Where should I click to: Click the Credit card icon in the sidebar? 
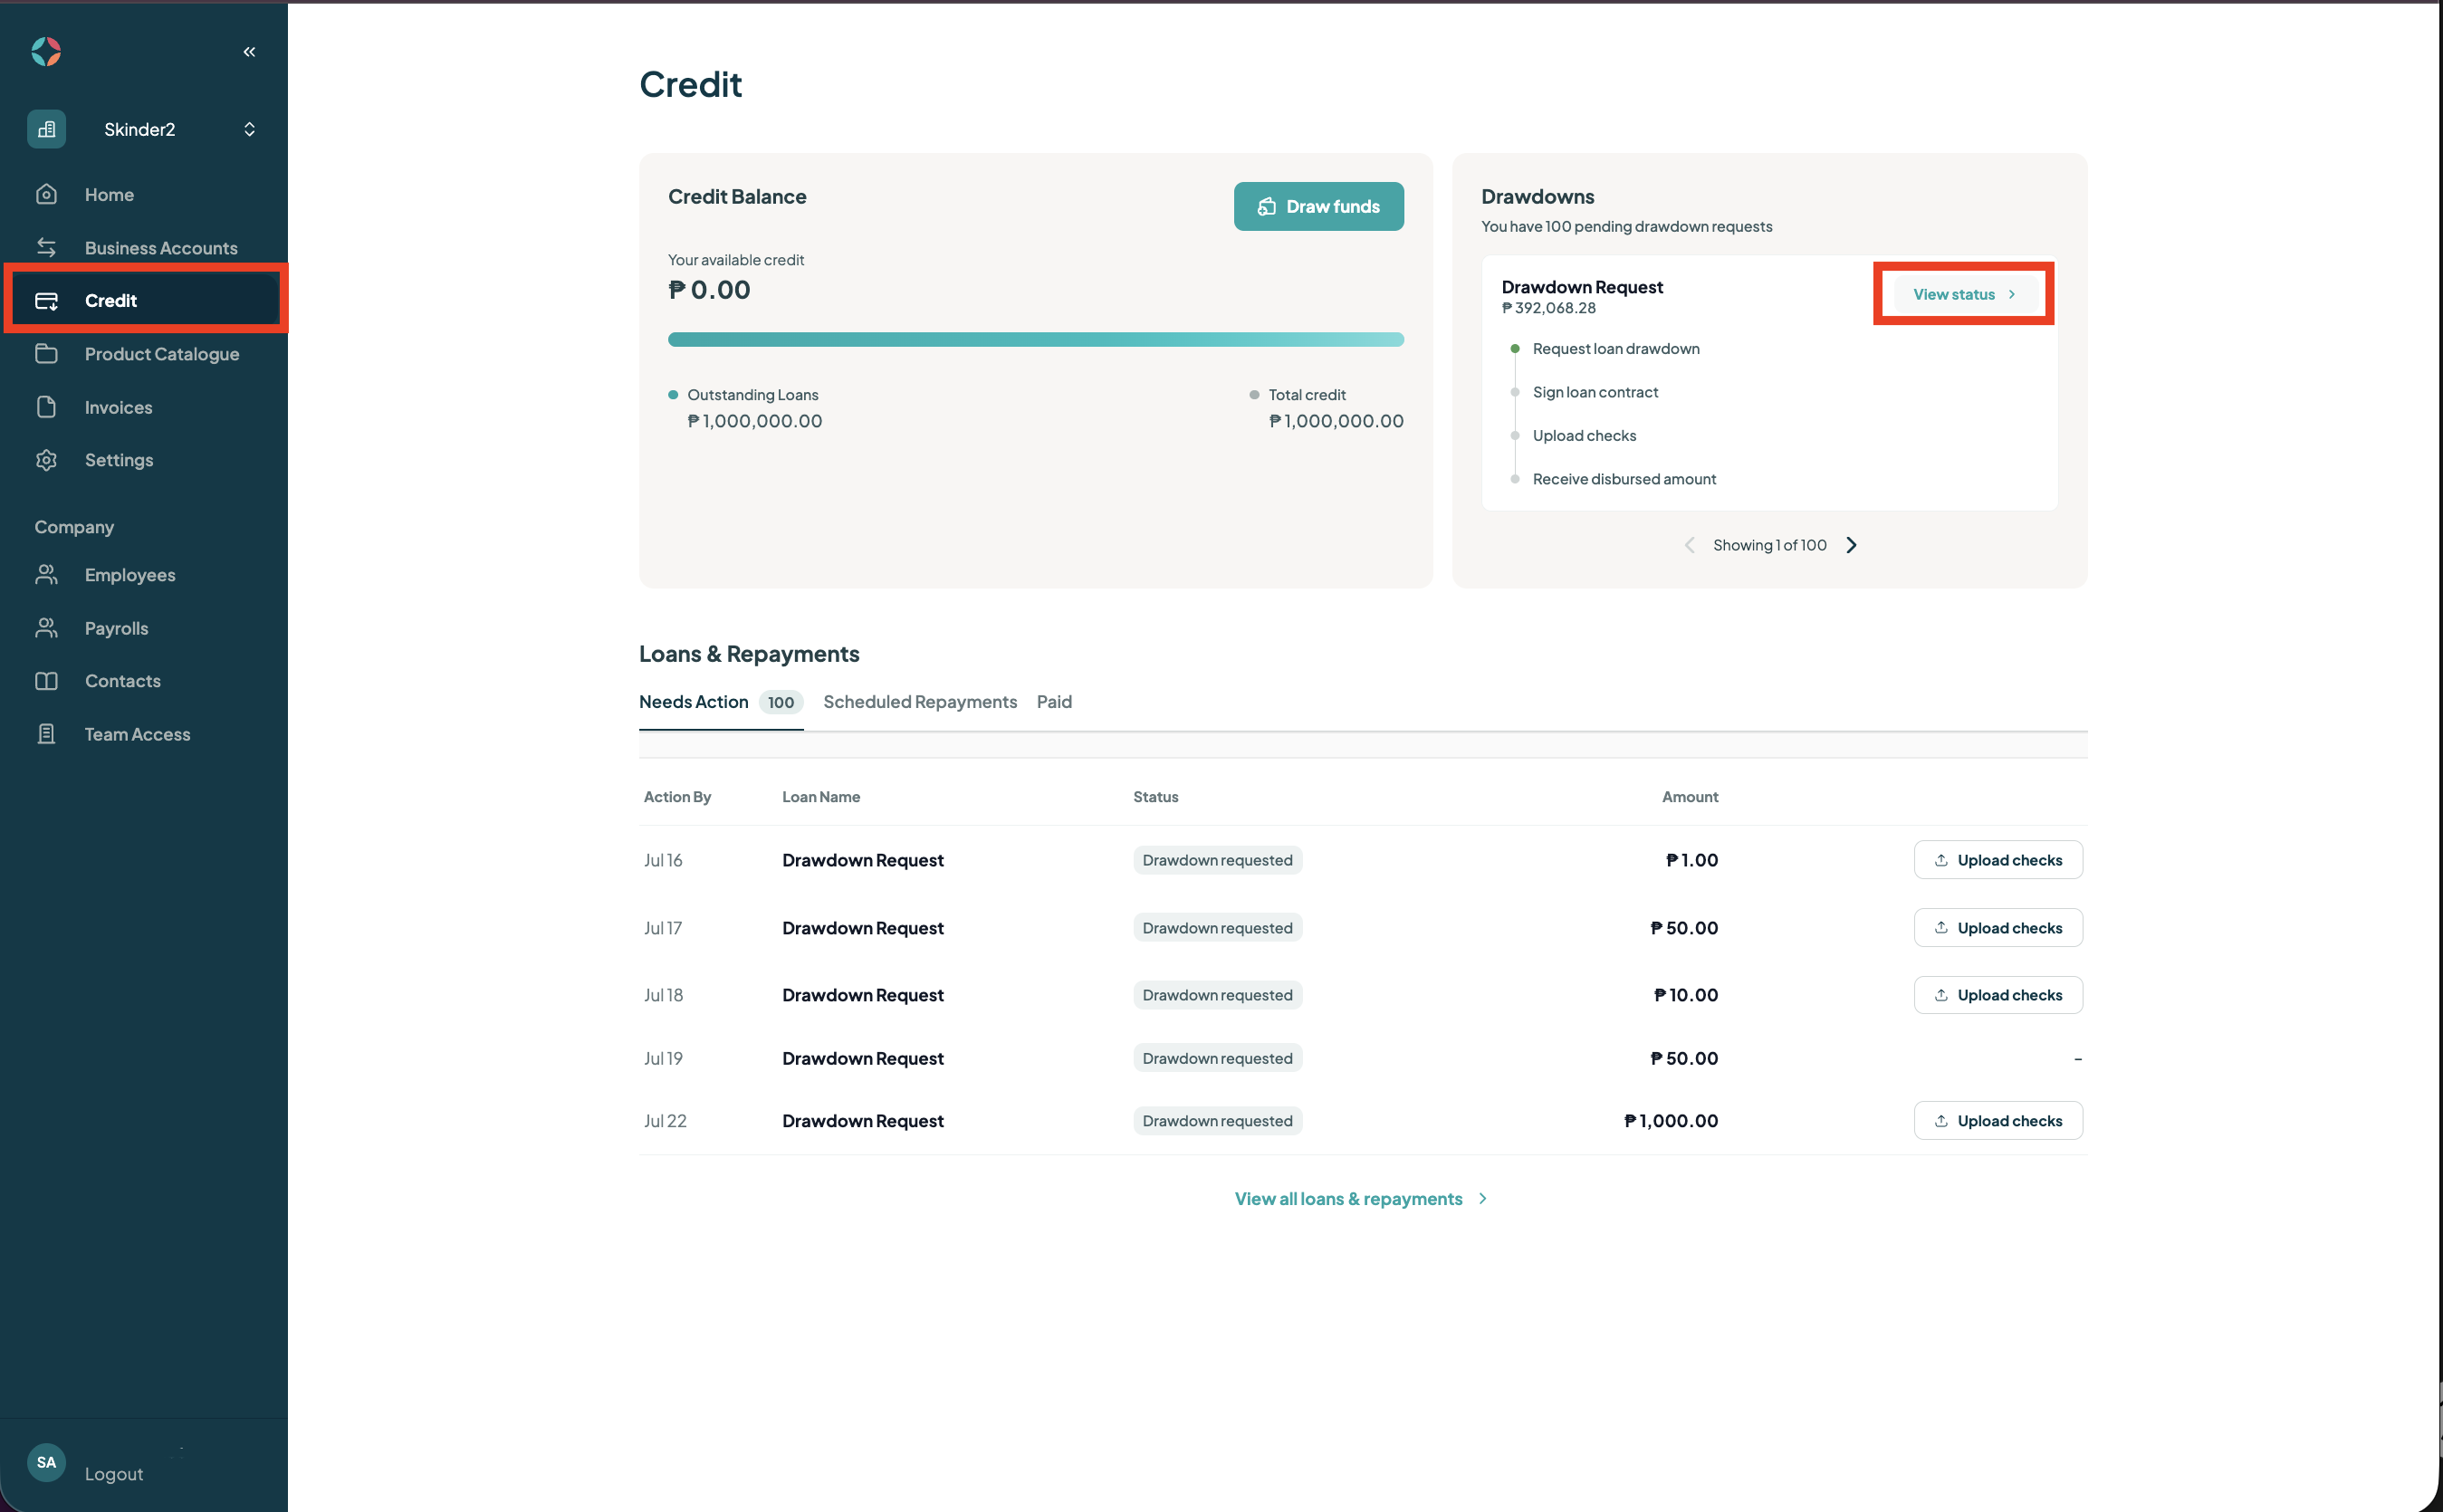click(x=46, y=300)
